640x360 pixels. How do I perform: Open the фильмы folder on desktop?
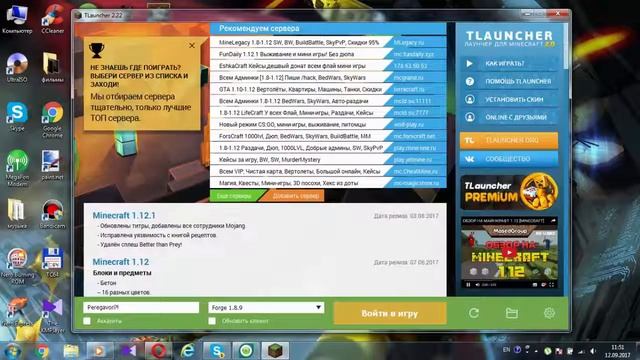53,68
